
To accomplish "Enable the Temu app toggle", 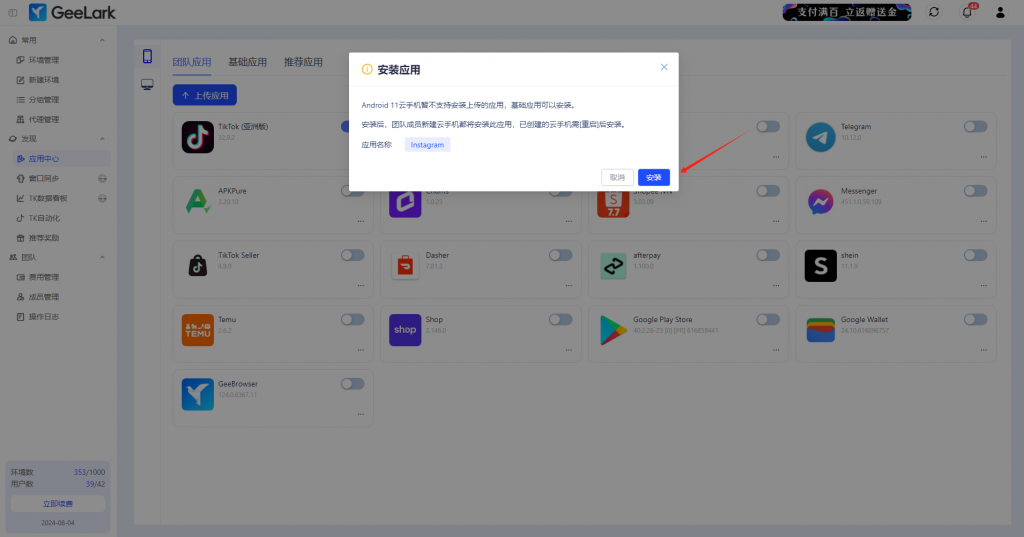I will click(352, 319).
